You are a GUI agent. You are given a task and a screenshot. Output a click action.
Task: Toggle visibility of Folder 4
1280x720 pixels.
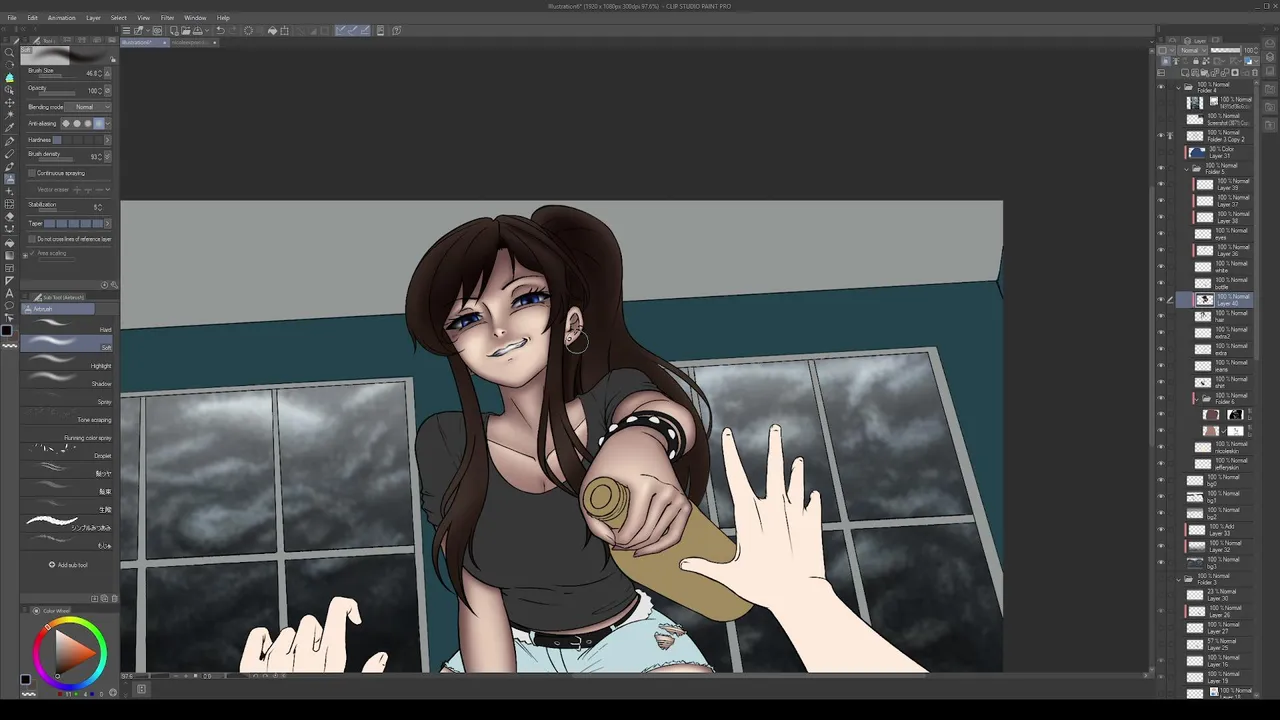coord(1161,87)
